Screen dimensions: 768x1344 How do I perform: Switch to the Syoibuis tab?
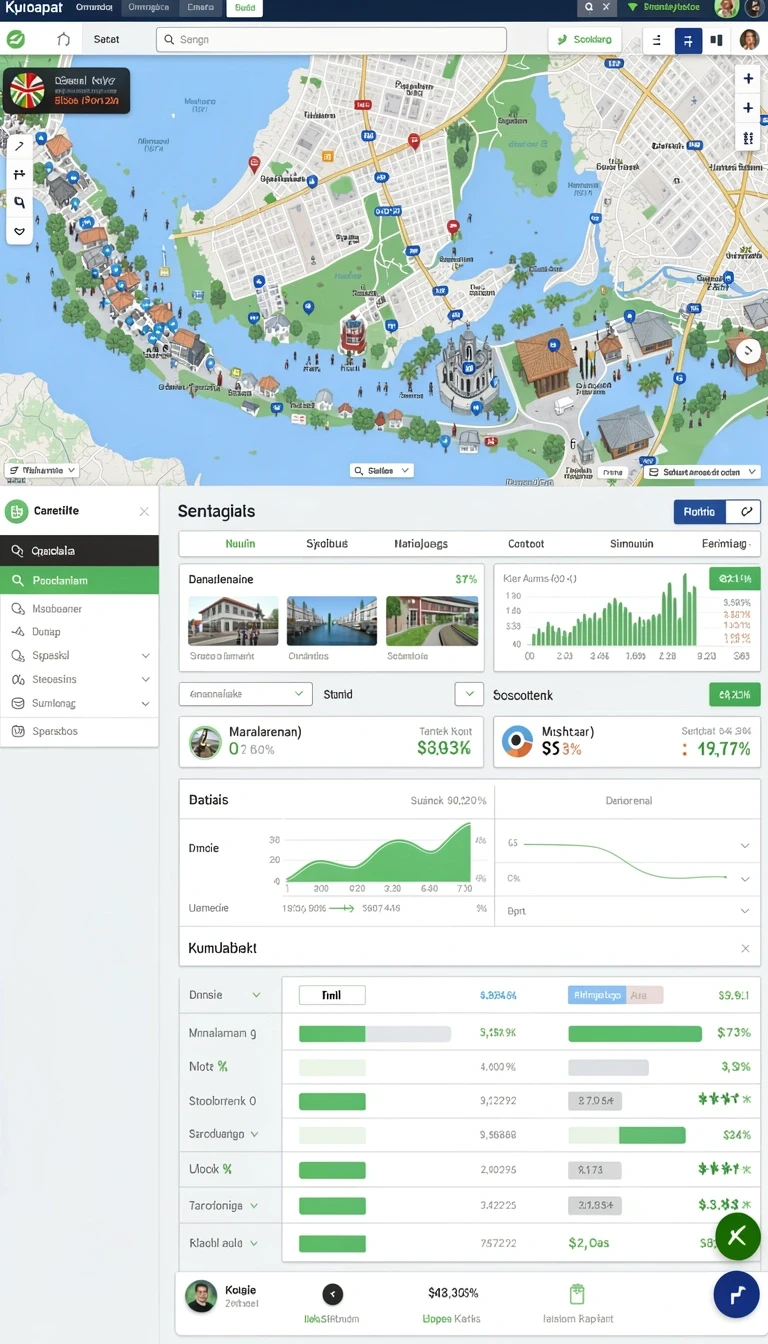coord(327,544)
